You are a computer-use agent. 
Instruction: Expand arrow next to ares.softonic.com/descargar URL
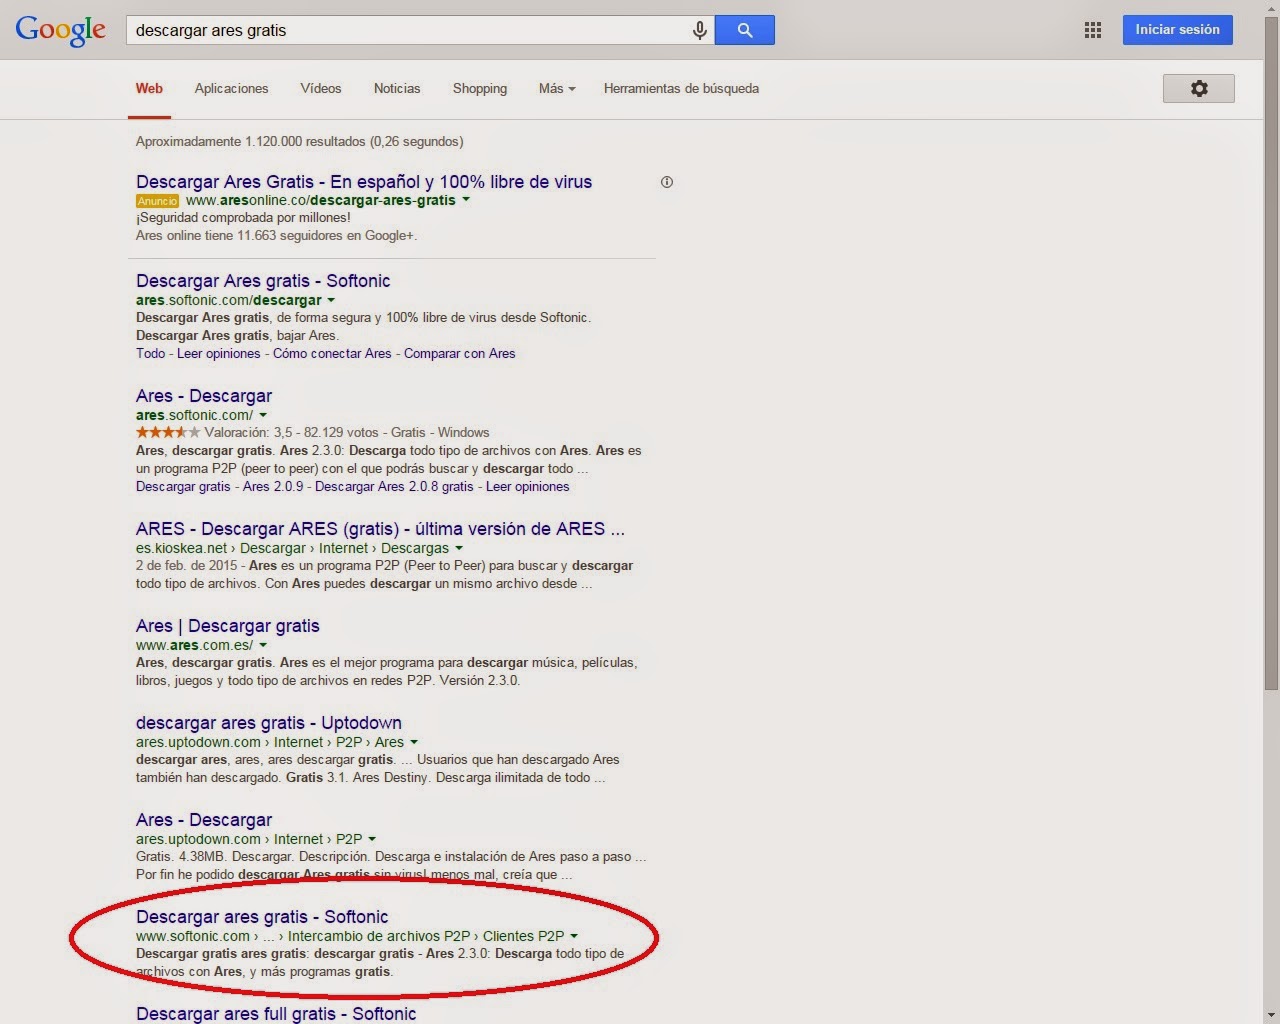(331, 300)
